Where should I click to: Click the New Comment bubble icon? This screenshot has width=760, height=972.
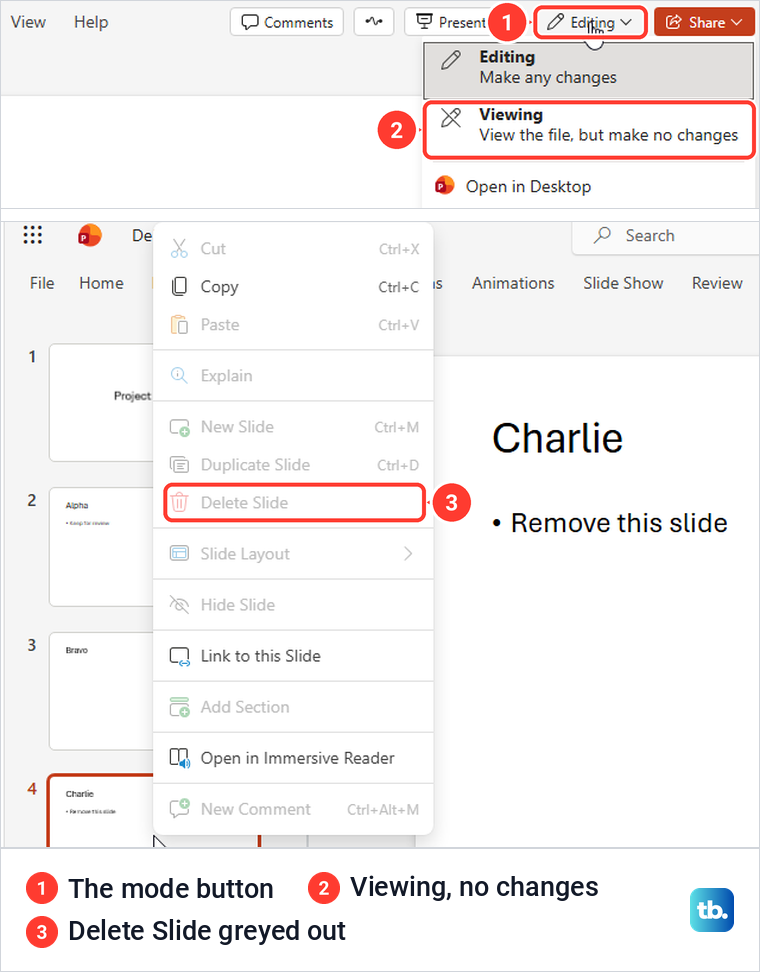tap(180, 808)
